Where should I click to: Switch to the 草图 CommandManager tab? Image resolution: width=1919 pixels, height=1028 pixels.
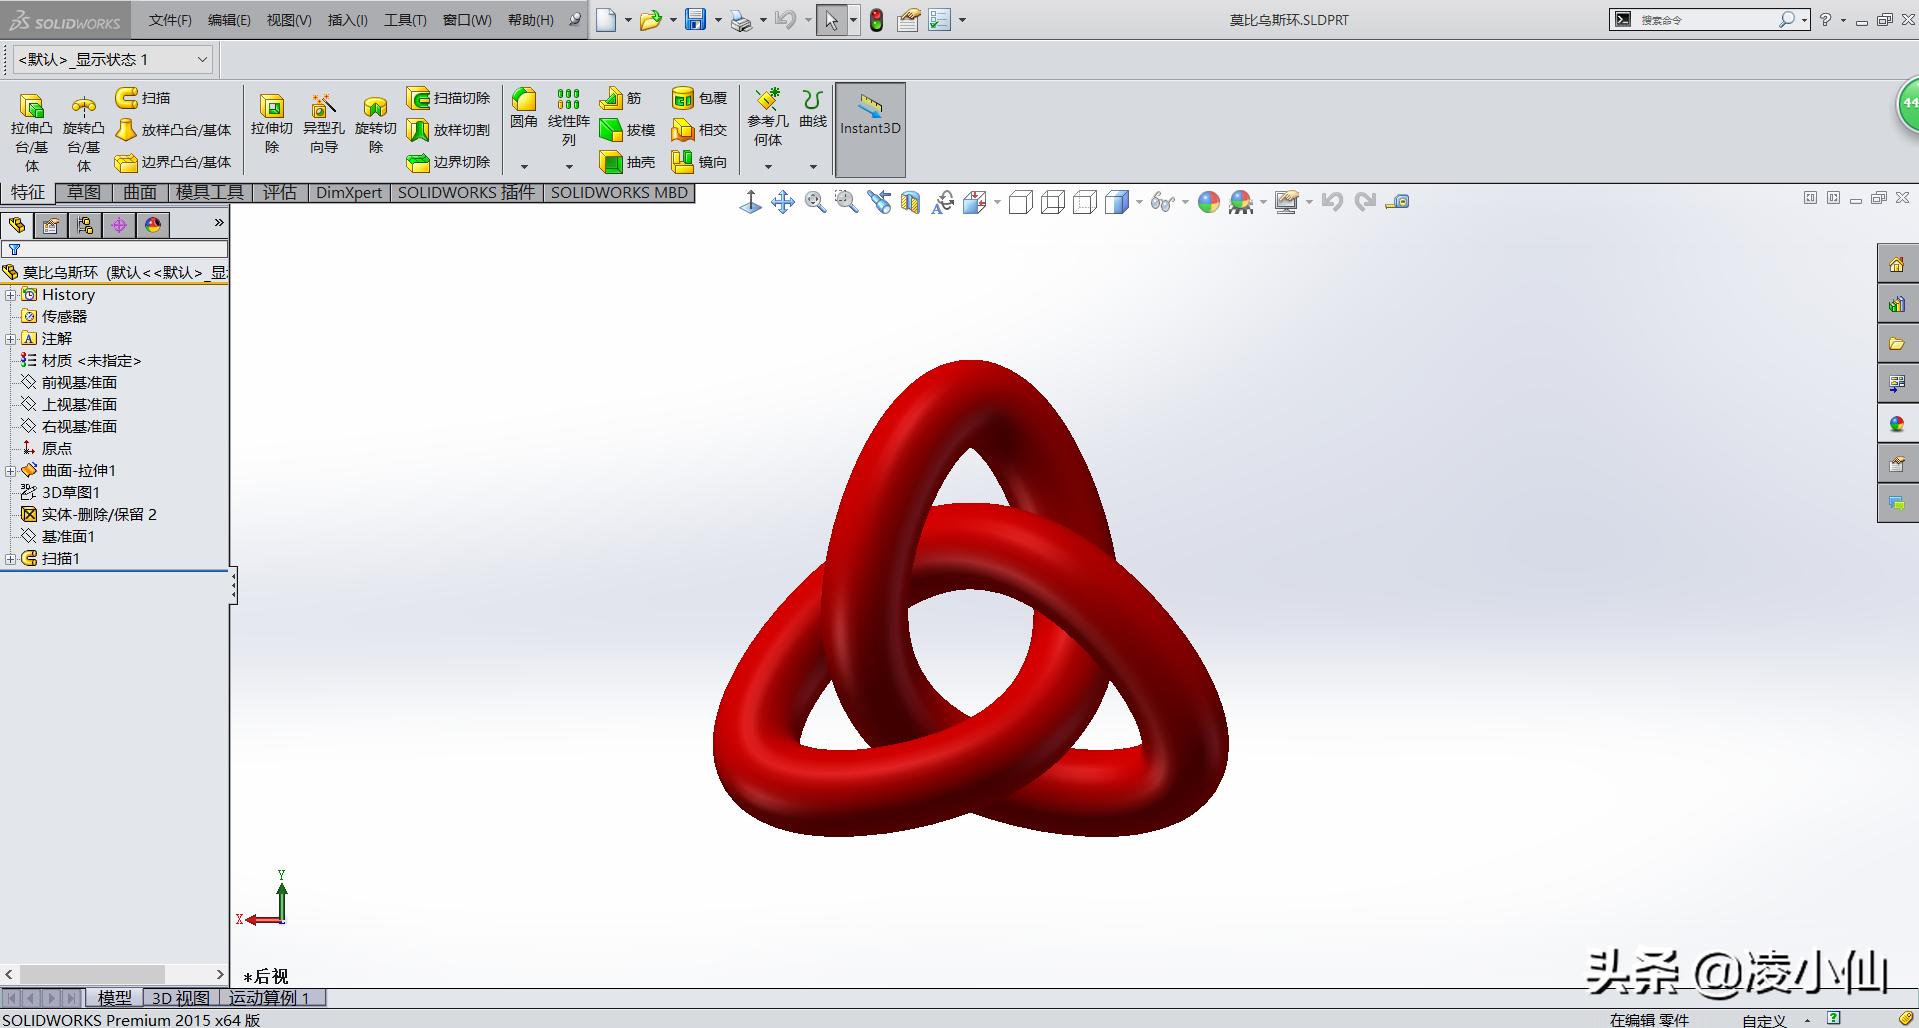(84, 192)
